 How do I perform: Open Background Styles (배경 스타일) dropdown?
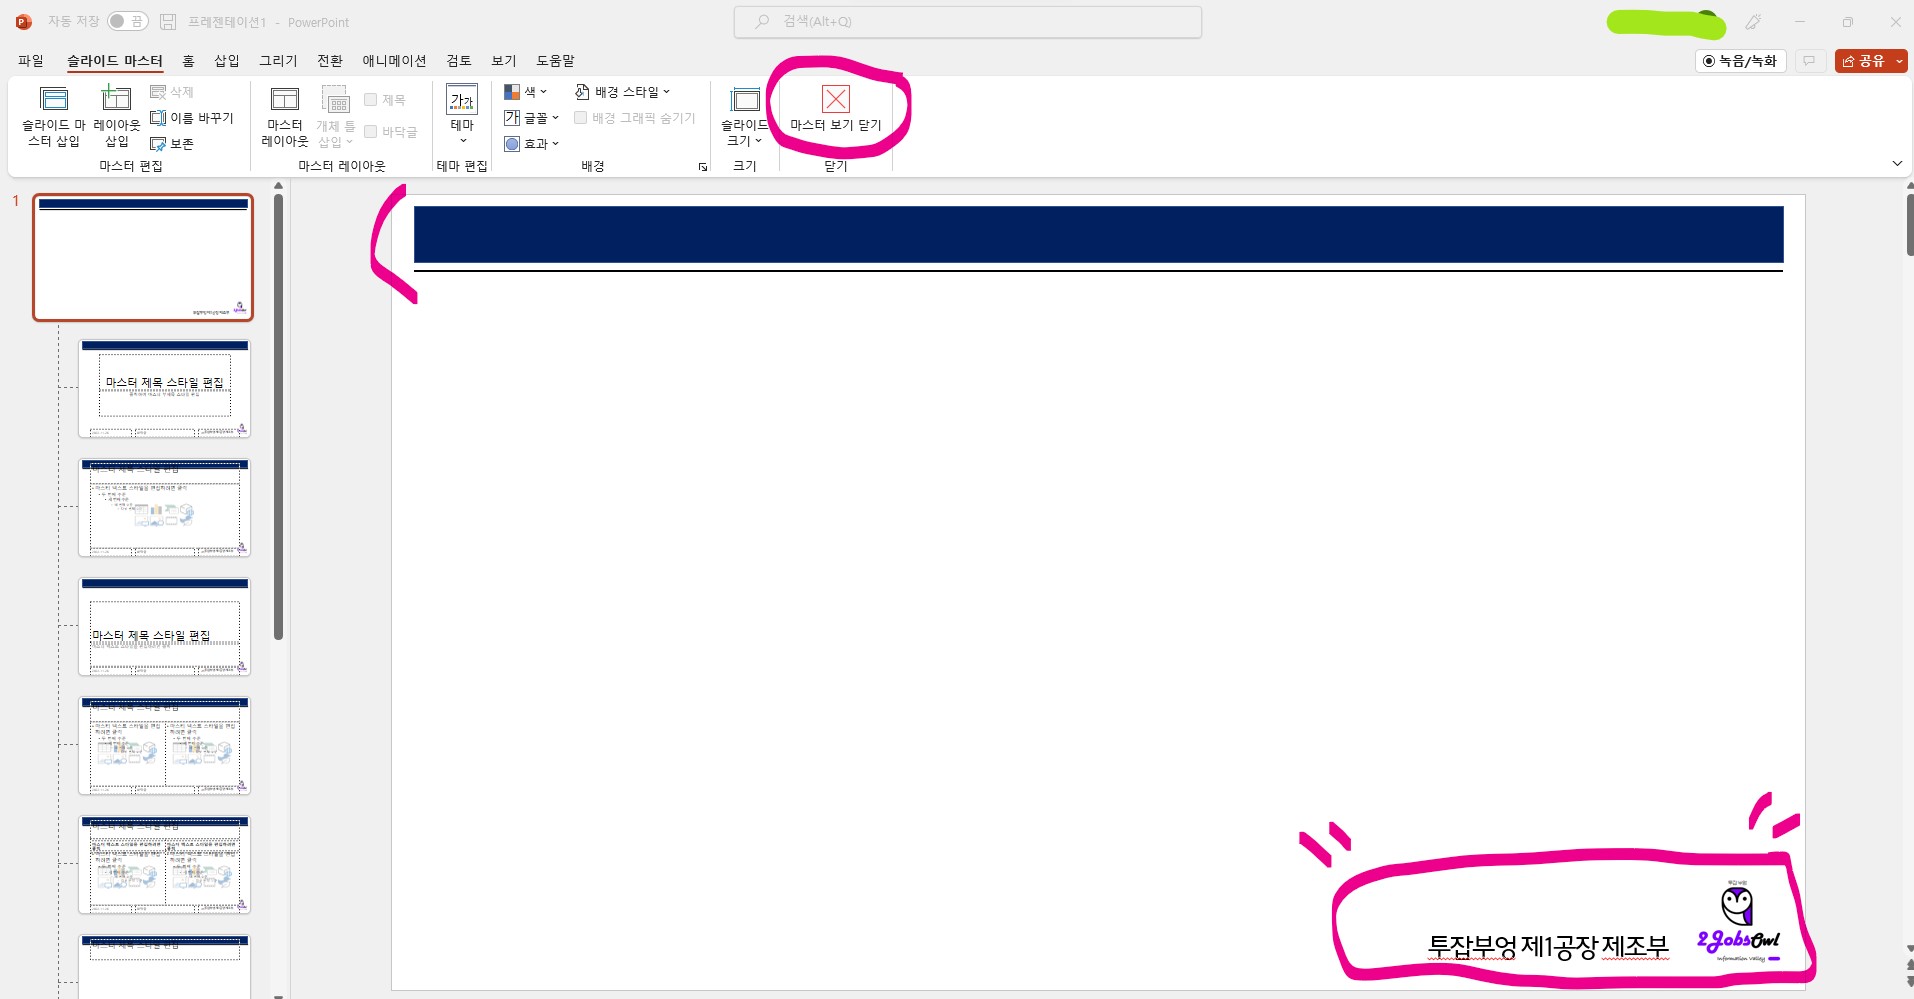(x=622, y=92)
